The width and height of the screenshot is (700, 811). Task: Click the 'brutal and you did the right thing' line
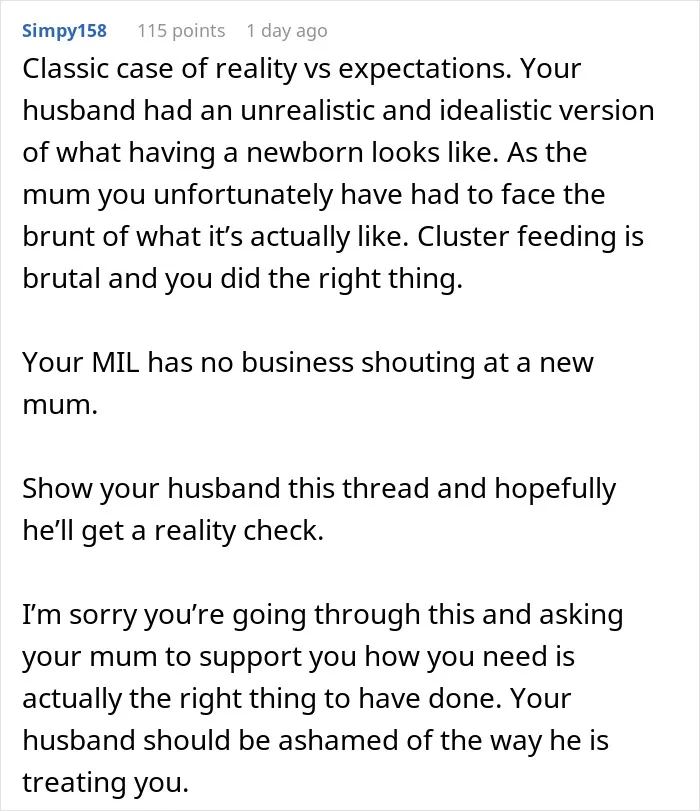(x=242, y=279)
